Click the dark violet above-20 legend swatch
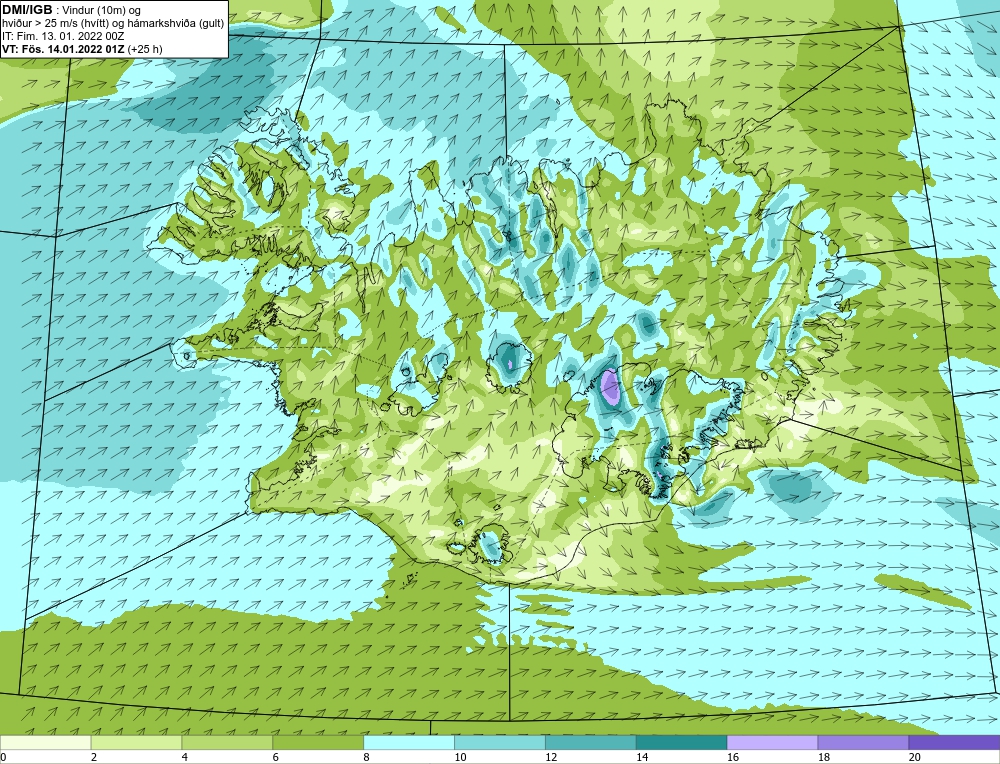The image size is (1000, 764). [x=954, y=742]
